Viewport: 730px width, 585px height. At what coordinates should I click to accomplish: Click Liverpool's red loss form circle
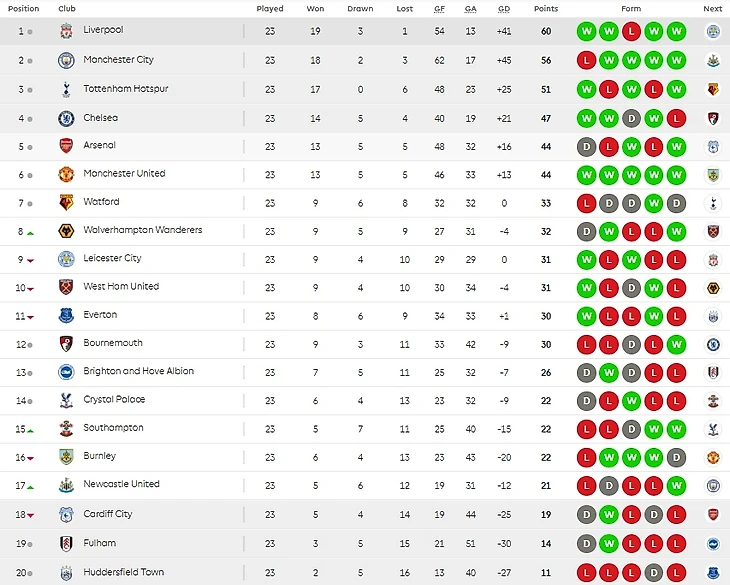point(631,32)
